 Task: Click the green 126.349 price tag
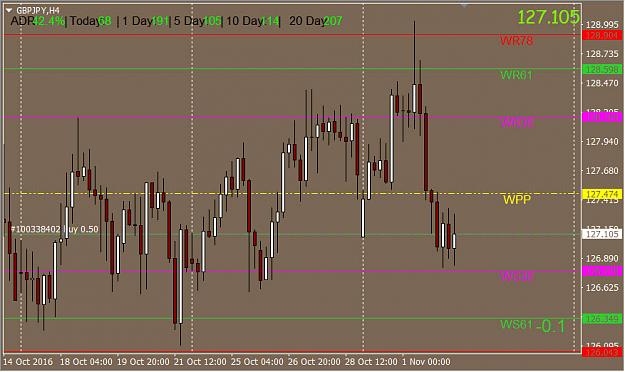(x=602, y=319)
